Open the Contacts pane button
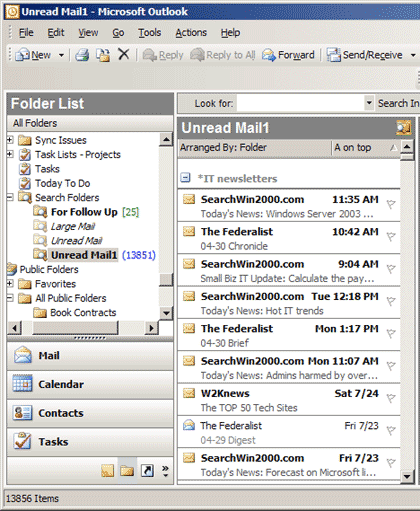 (x=90, y=413)
